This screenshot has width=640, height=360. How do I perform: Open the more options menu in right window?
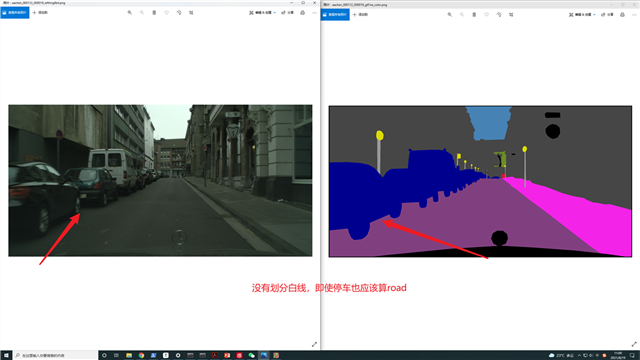[634, 14]
